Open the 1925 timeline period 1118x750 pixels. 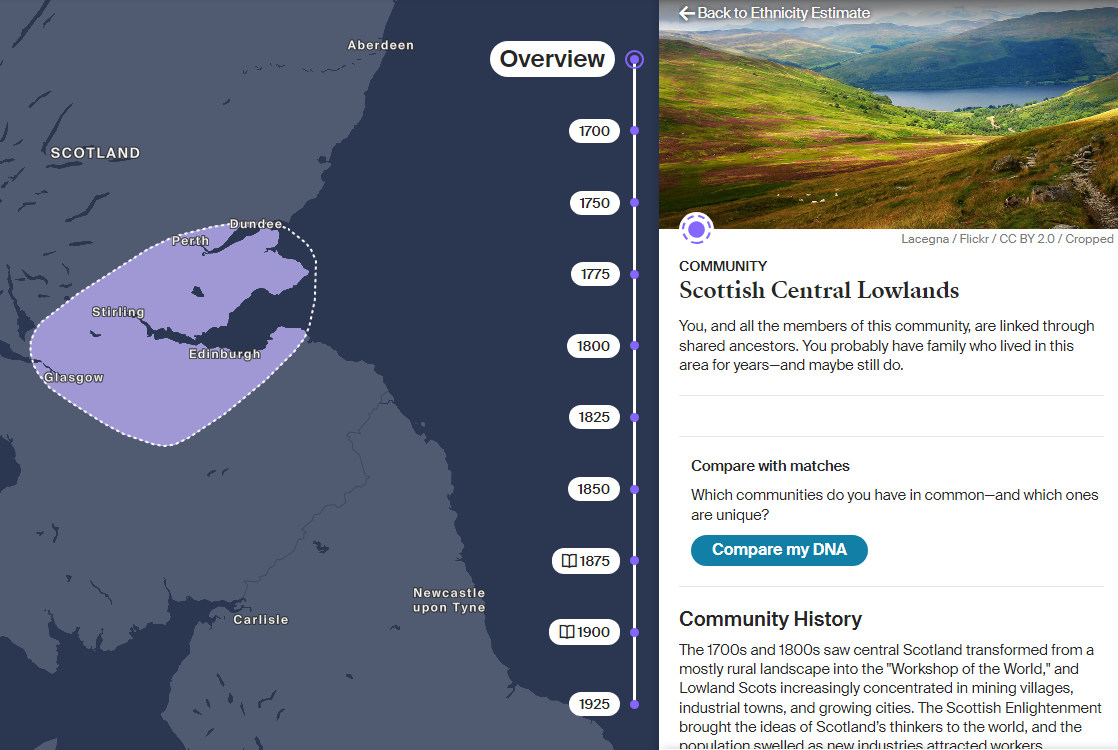(594, 704)
